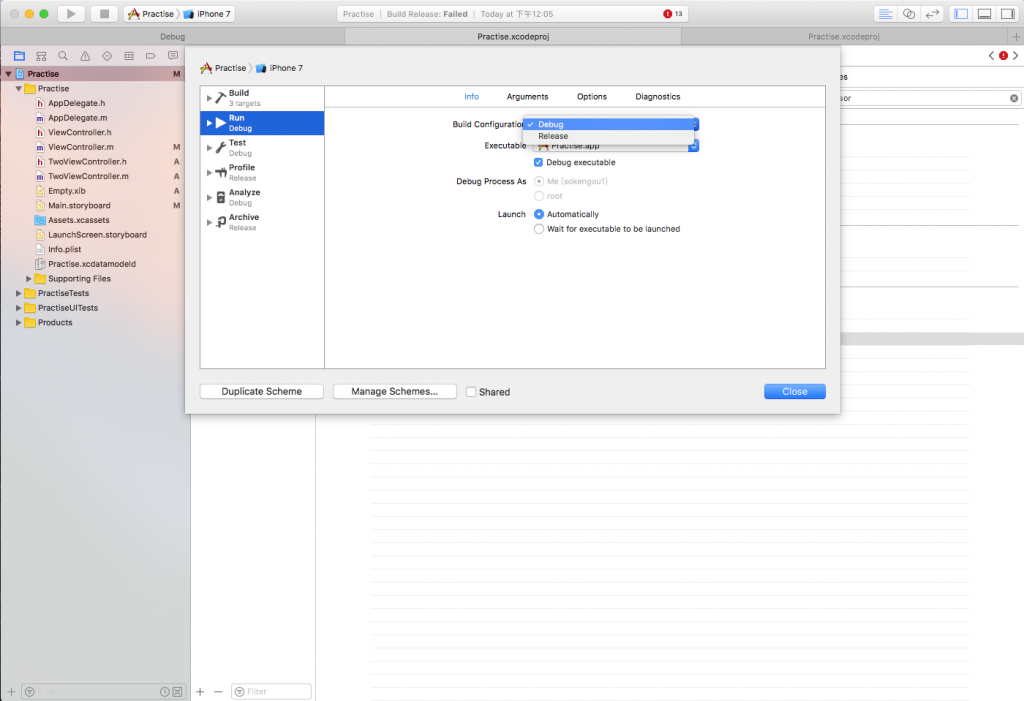Expand the Test scheme action

point(209,148)
